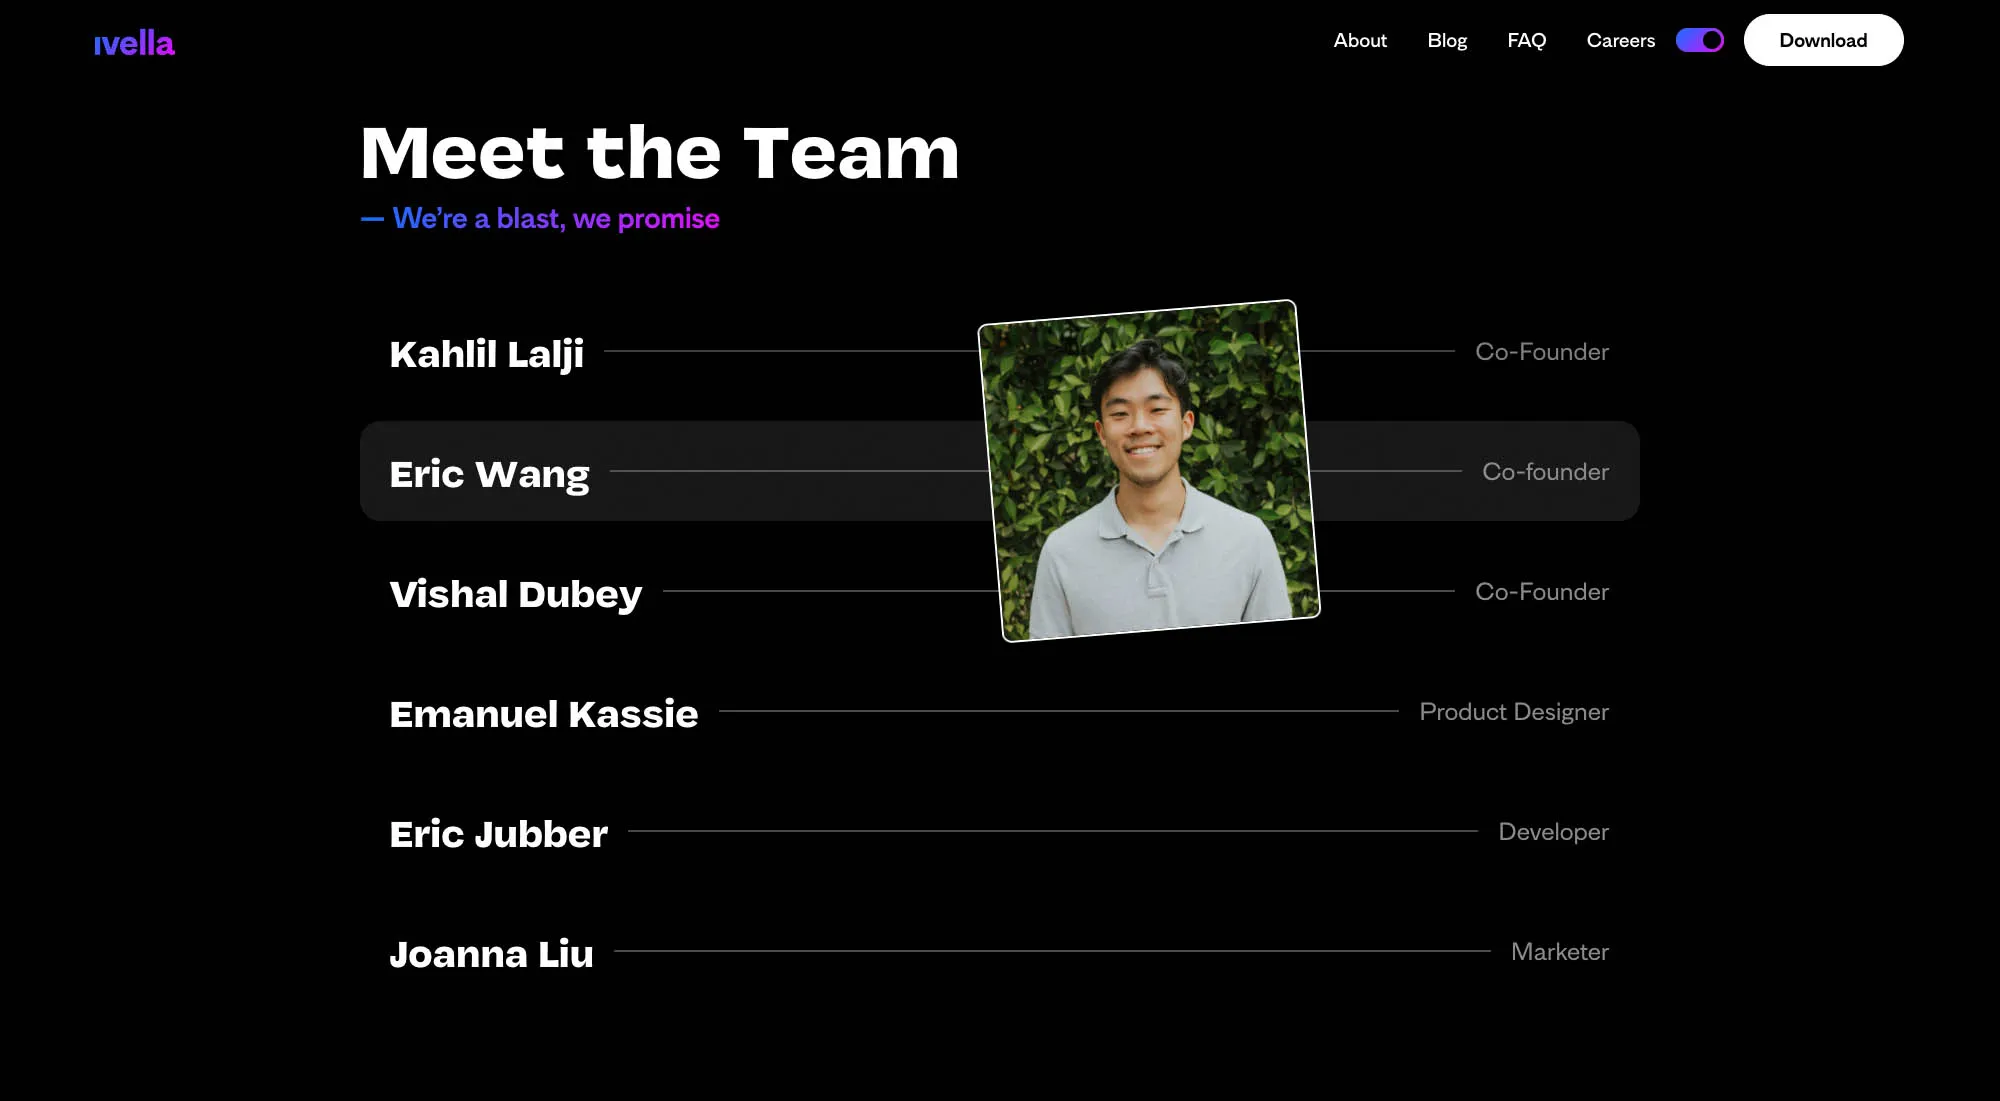Image resolution: width=2000 pixels, height=1101 pixels.
Task: Click the Product Designer role label
Action: click(1513, 711)
